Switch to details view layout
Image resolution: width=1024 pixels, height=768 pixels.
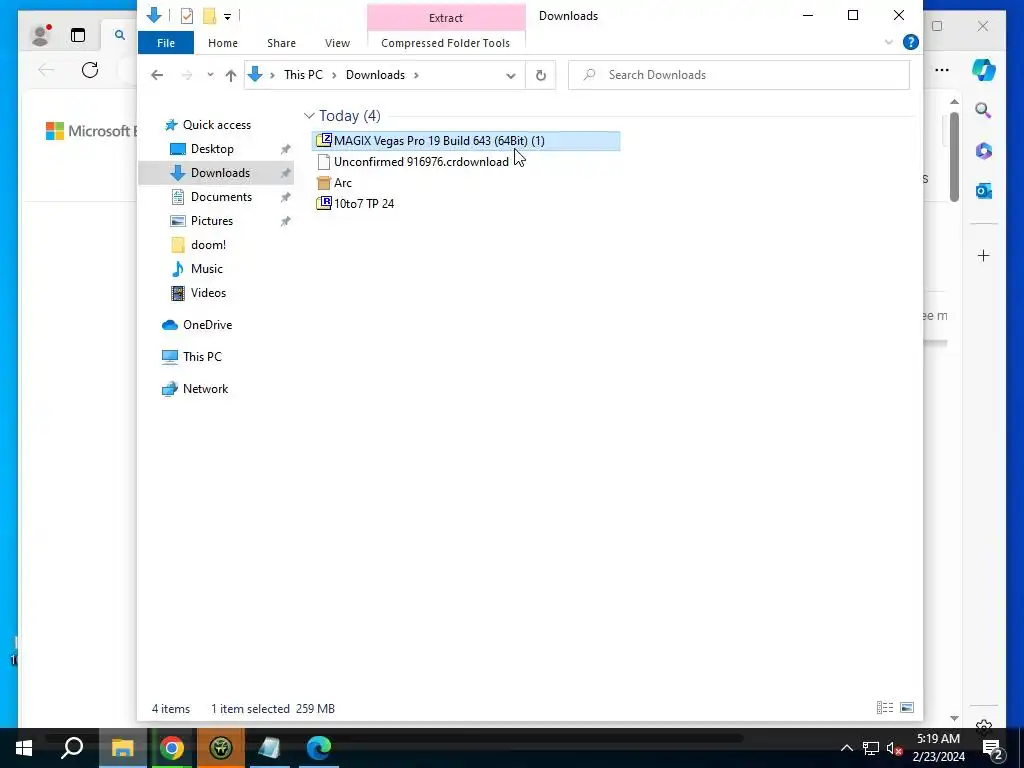[x=885, y=707]
